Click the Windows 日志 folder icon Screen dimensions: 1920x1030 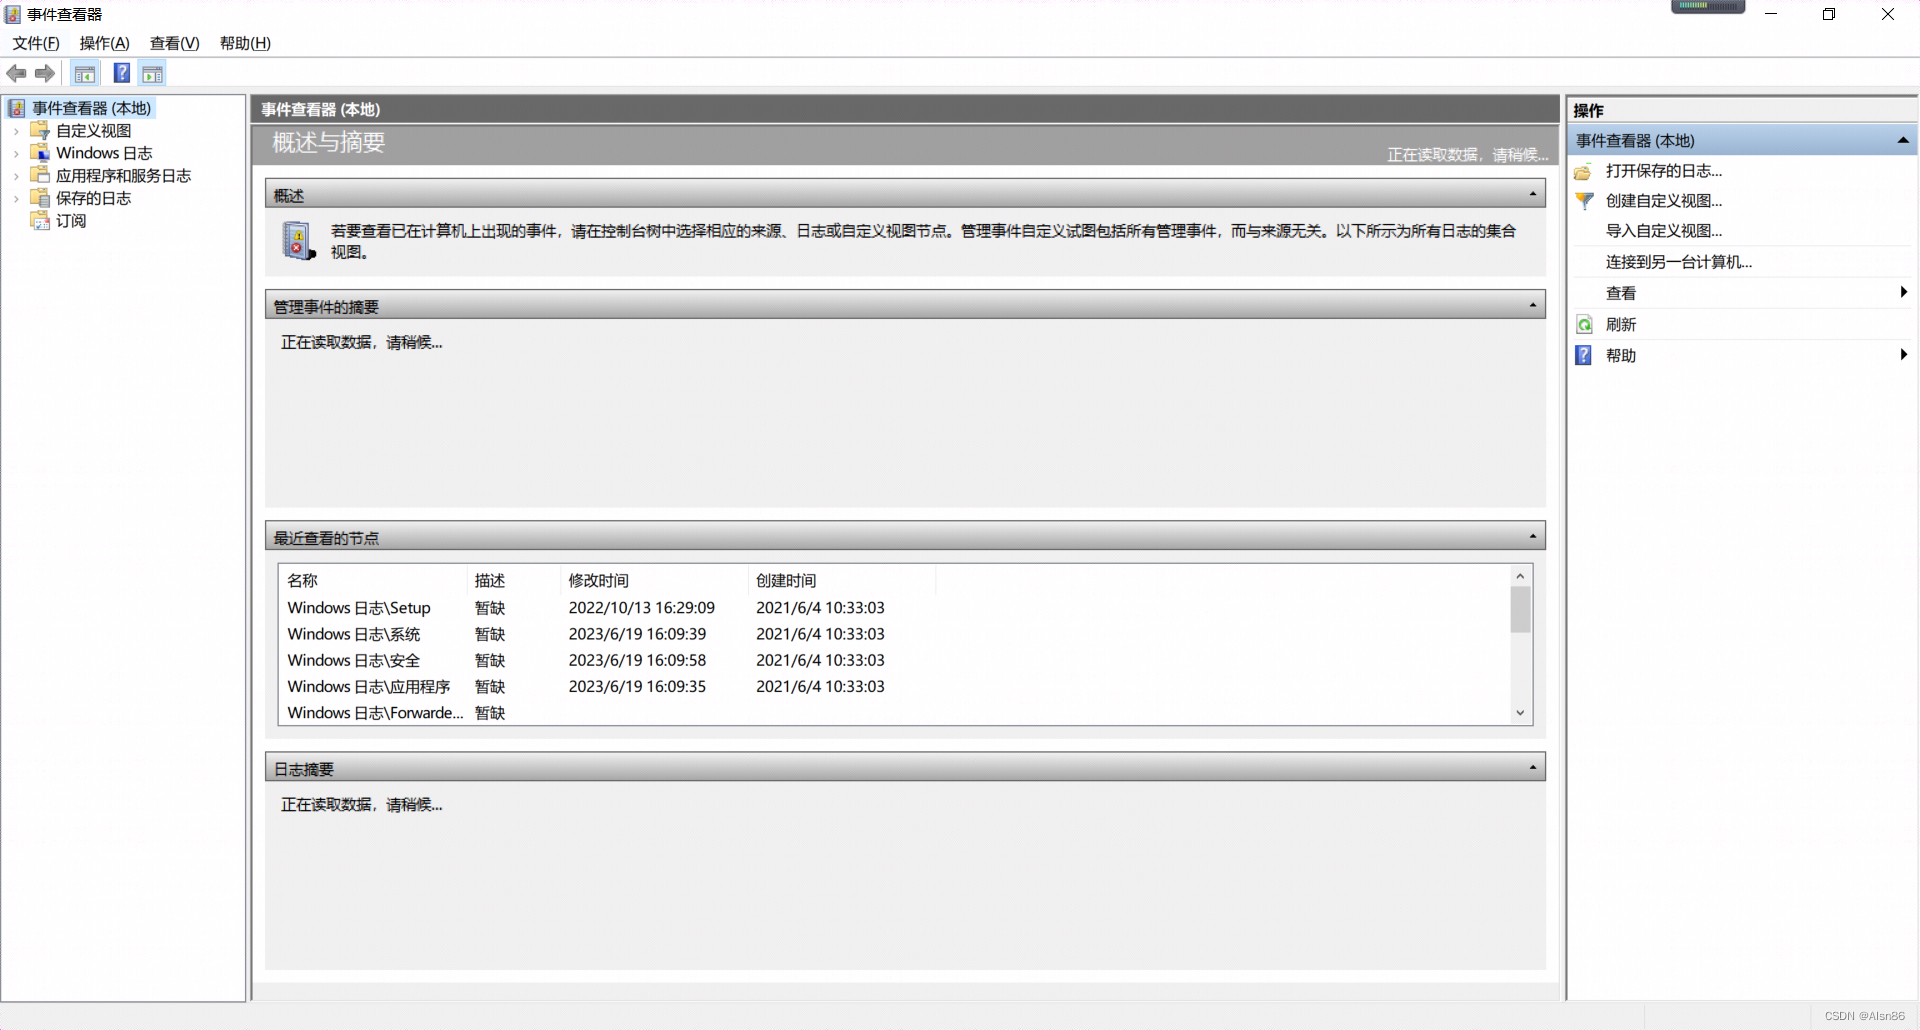coord(40,152)
